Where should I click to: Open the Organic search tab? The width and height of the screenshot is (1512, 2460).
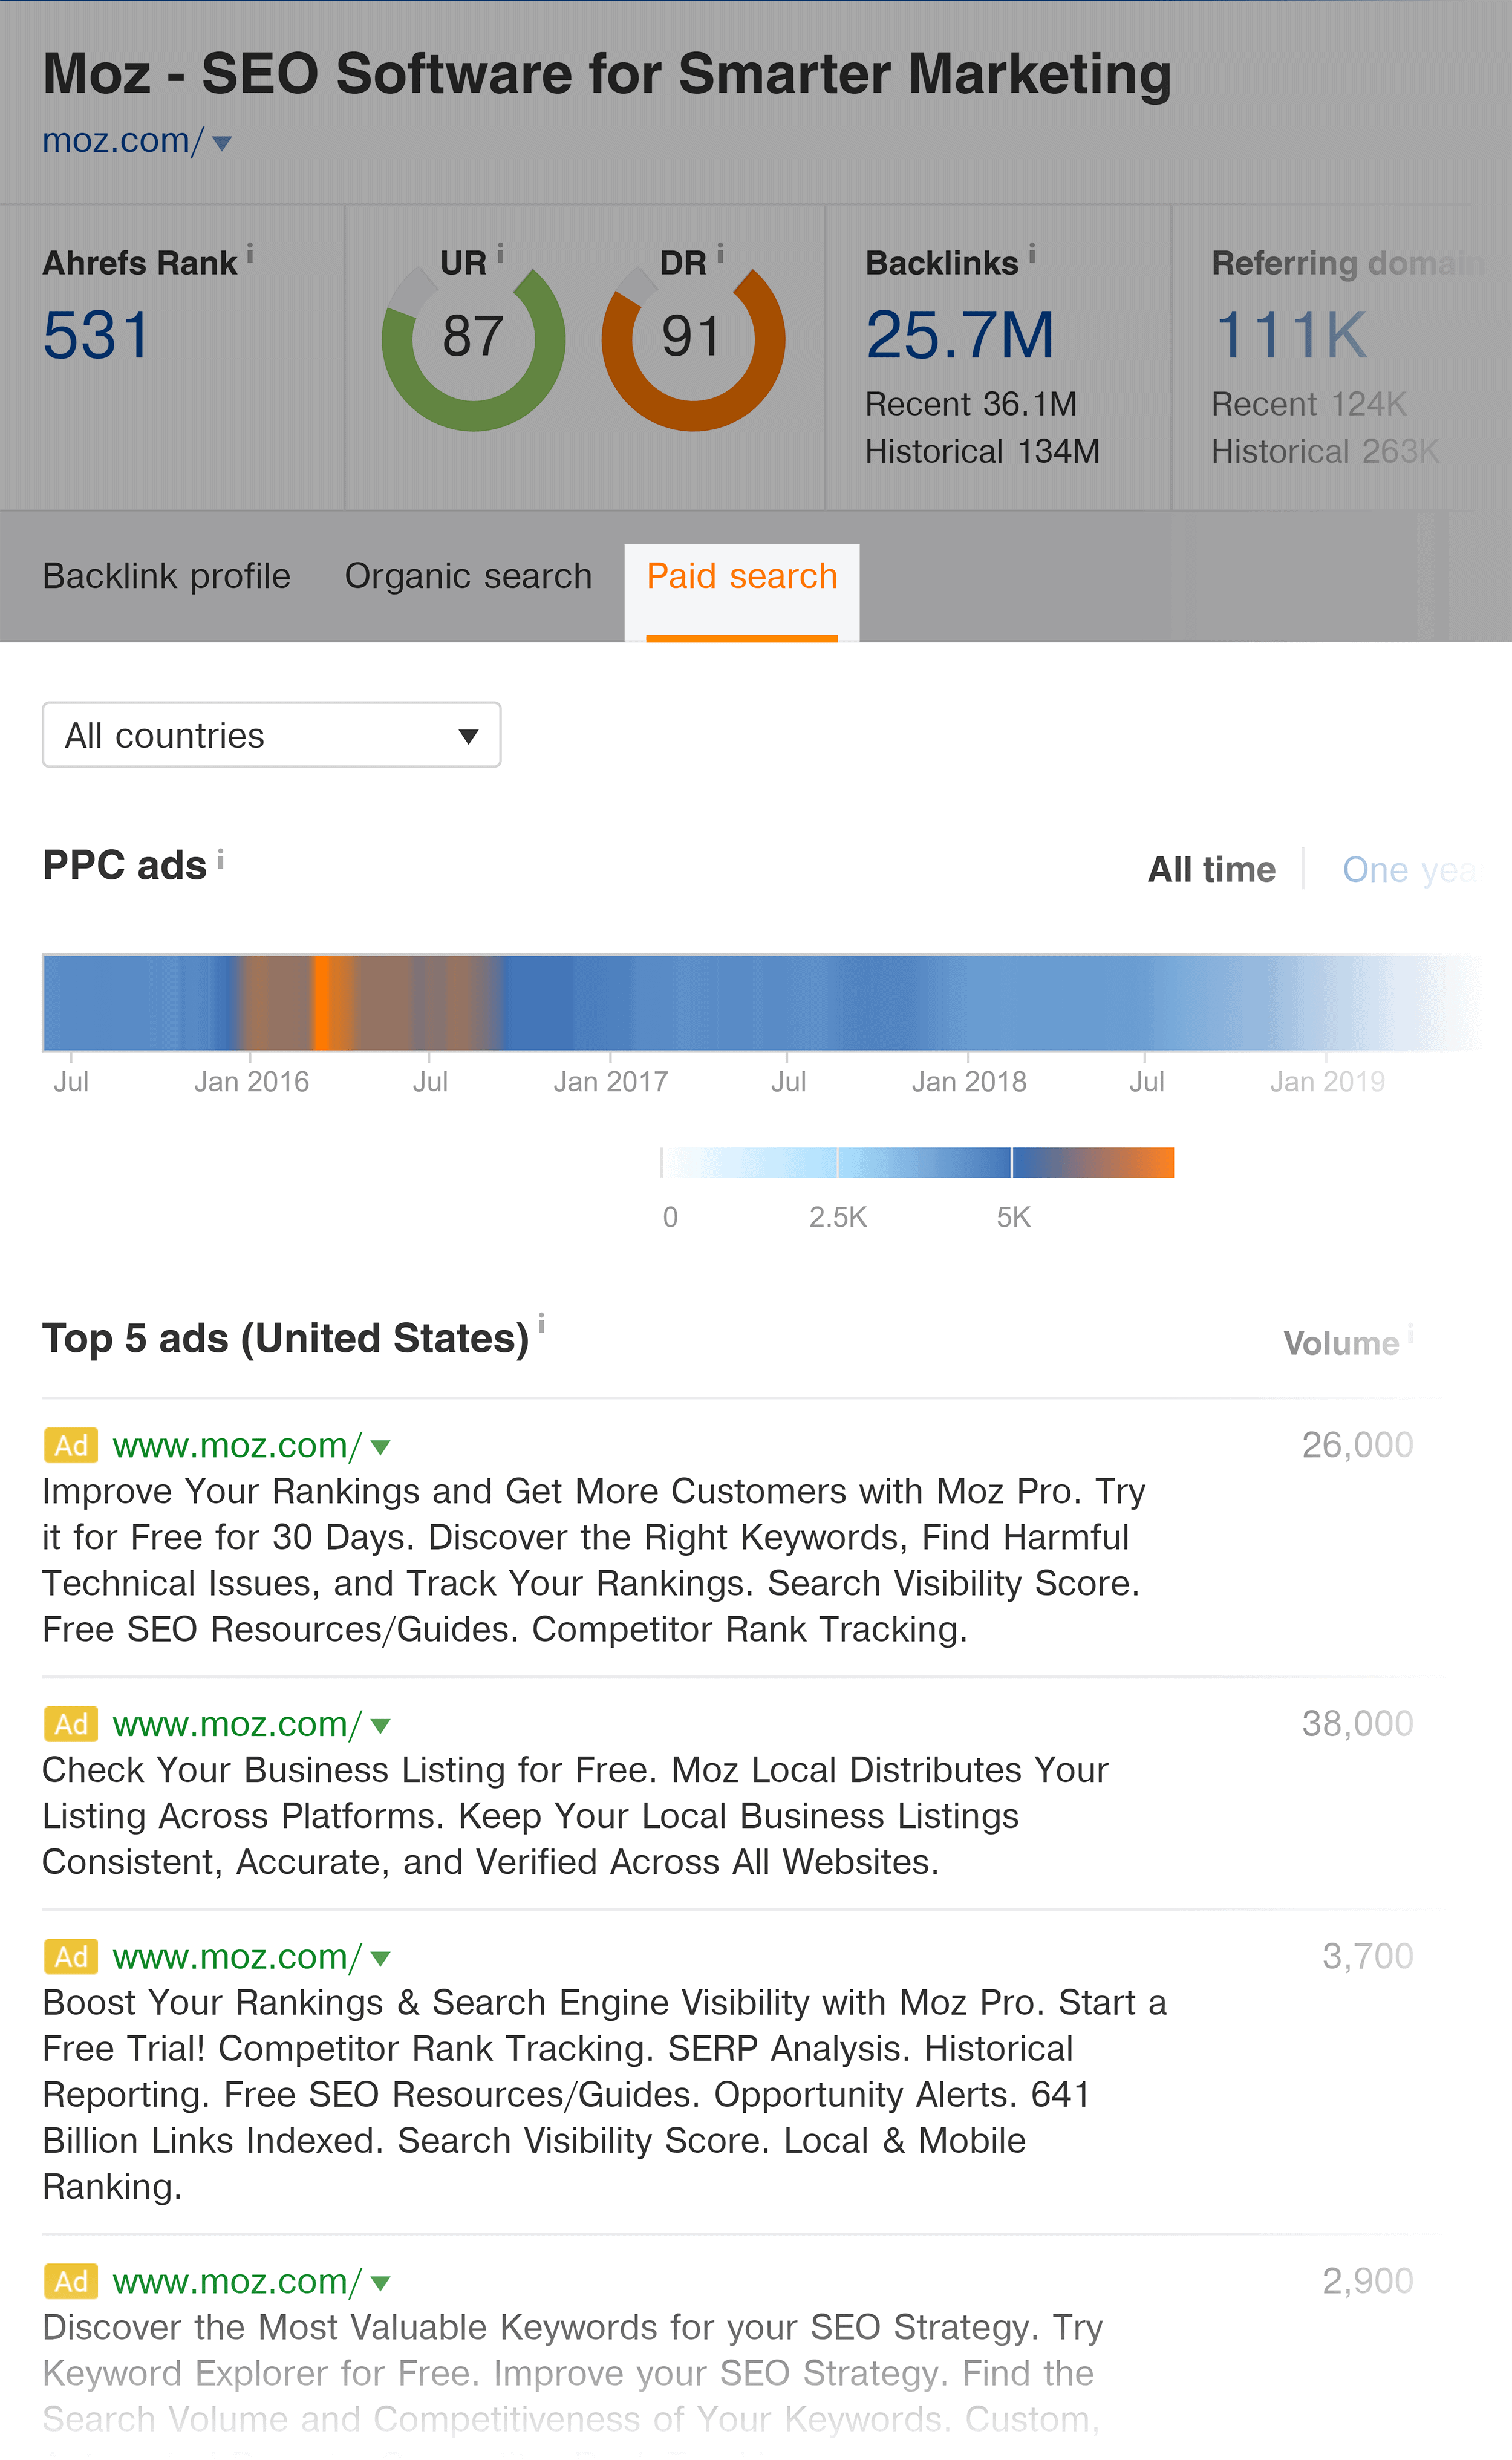(x=468, y=576)
